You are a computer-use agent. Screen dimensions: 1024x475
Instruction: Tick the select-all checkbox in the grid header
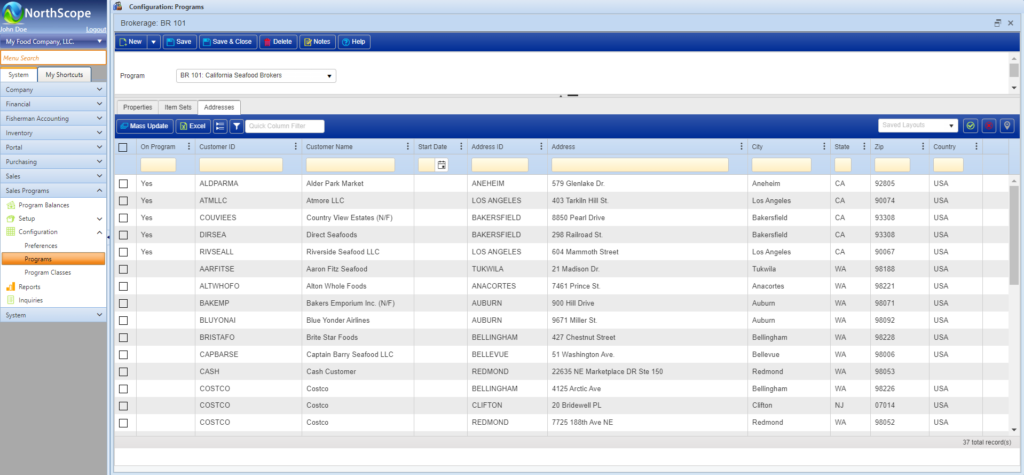[123, 147]
